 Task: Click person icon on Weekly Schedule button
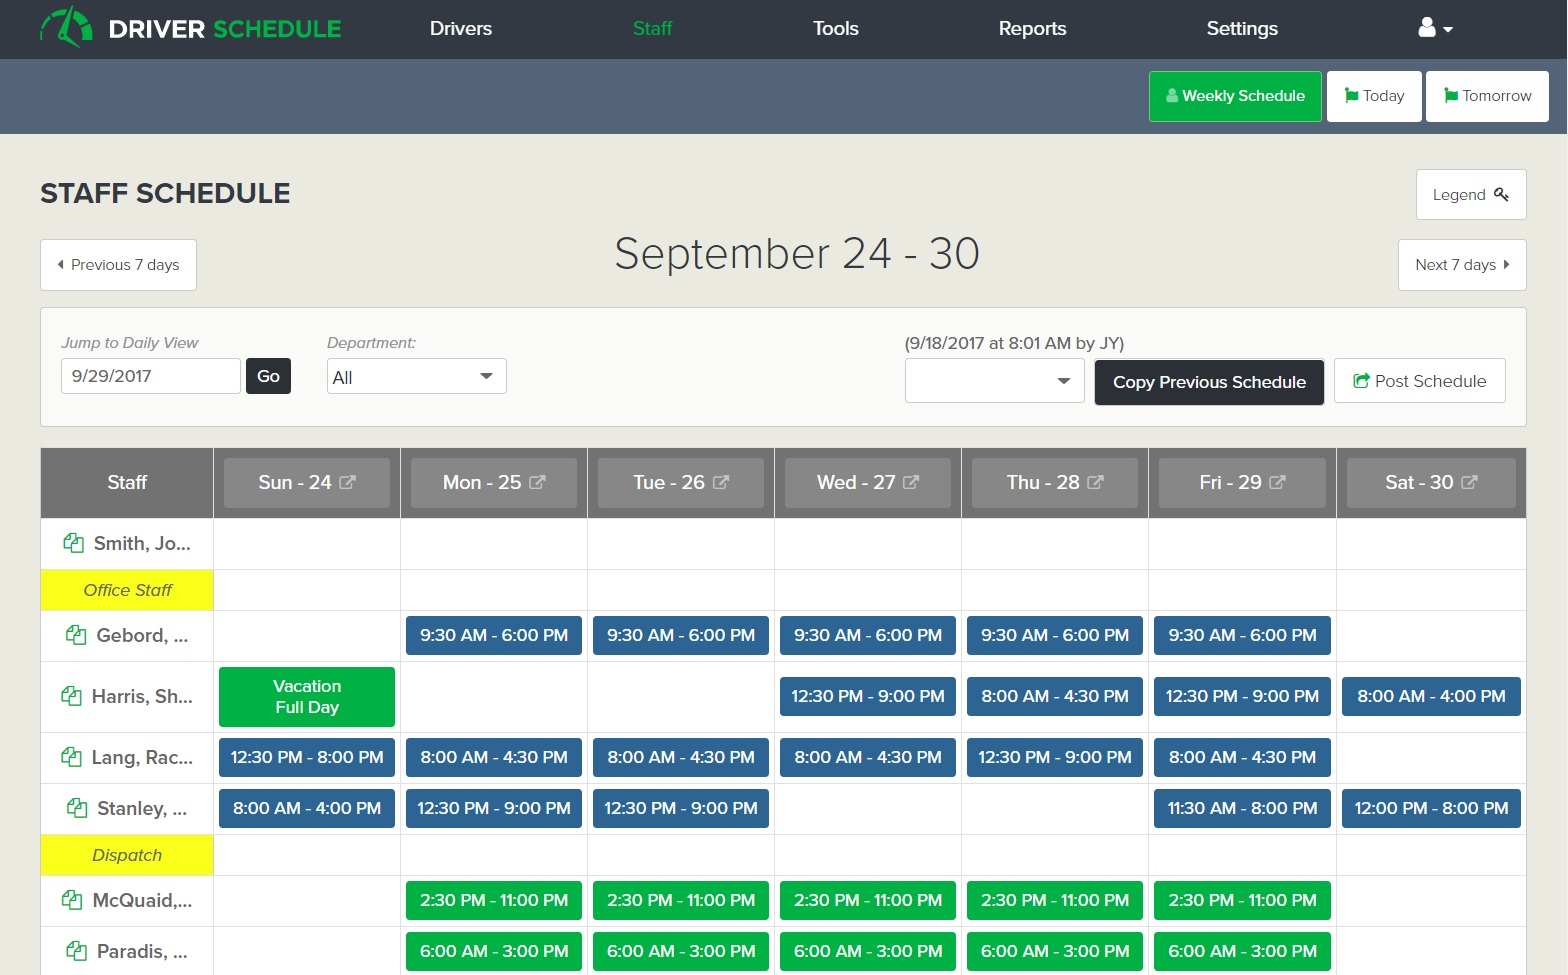point(1172,96)
